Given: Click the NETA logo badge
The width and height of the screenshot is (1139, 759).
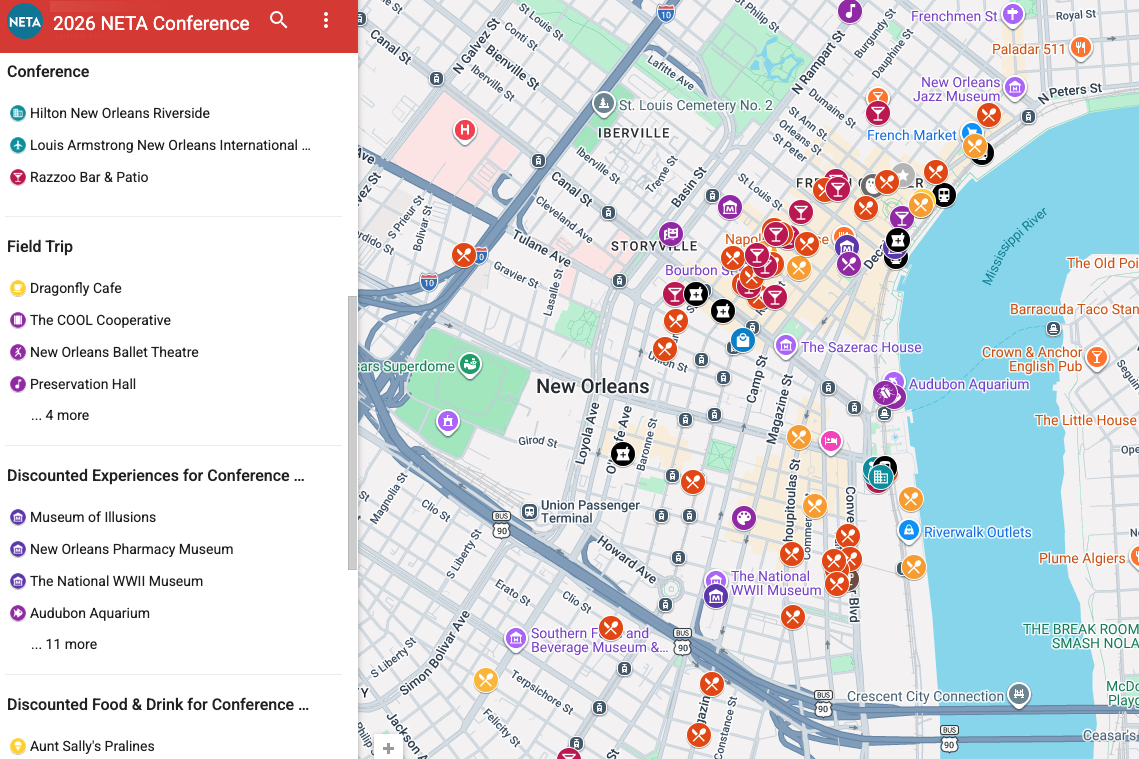Looking at the screenshot, I should [x=25, y=22].
